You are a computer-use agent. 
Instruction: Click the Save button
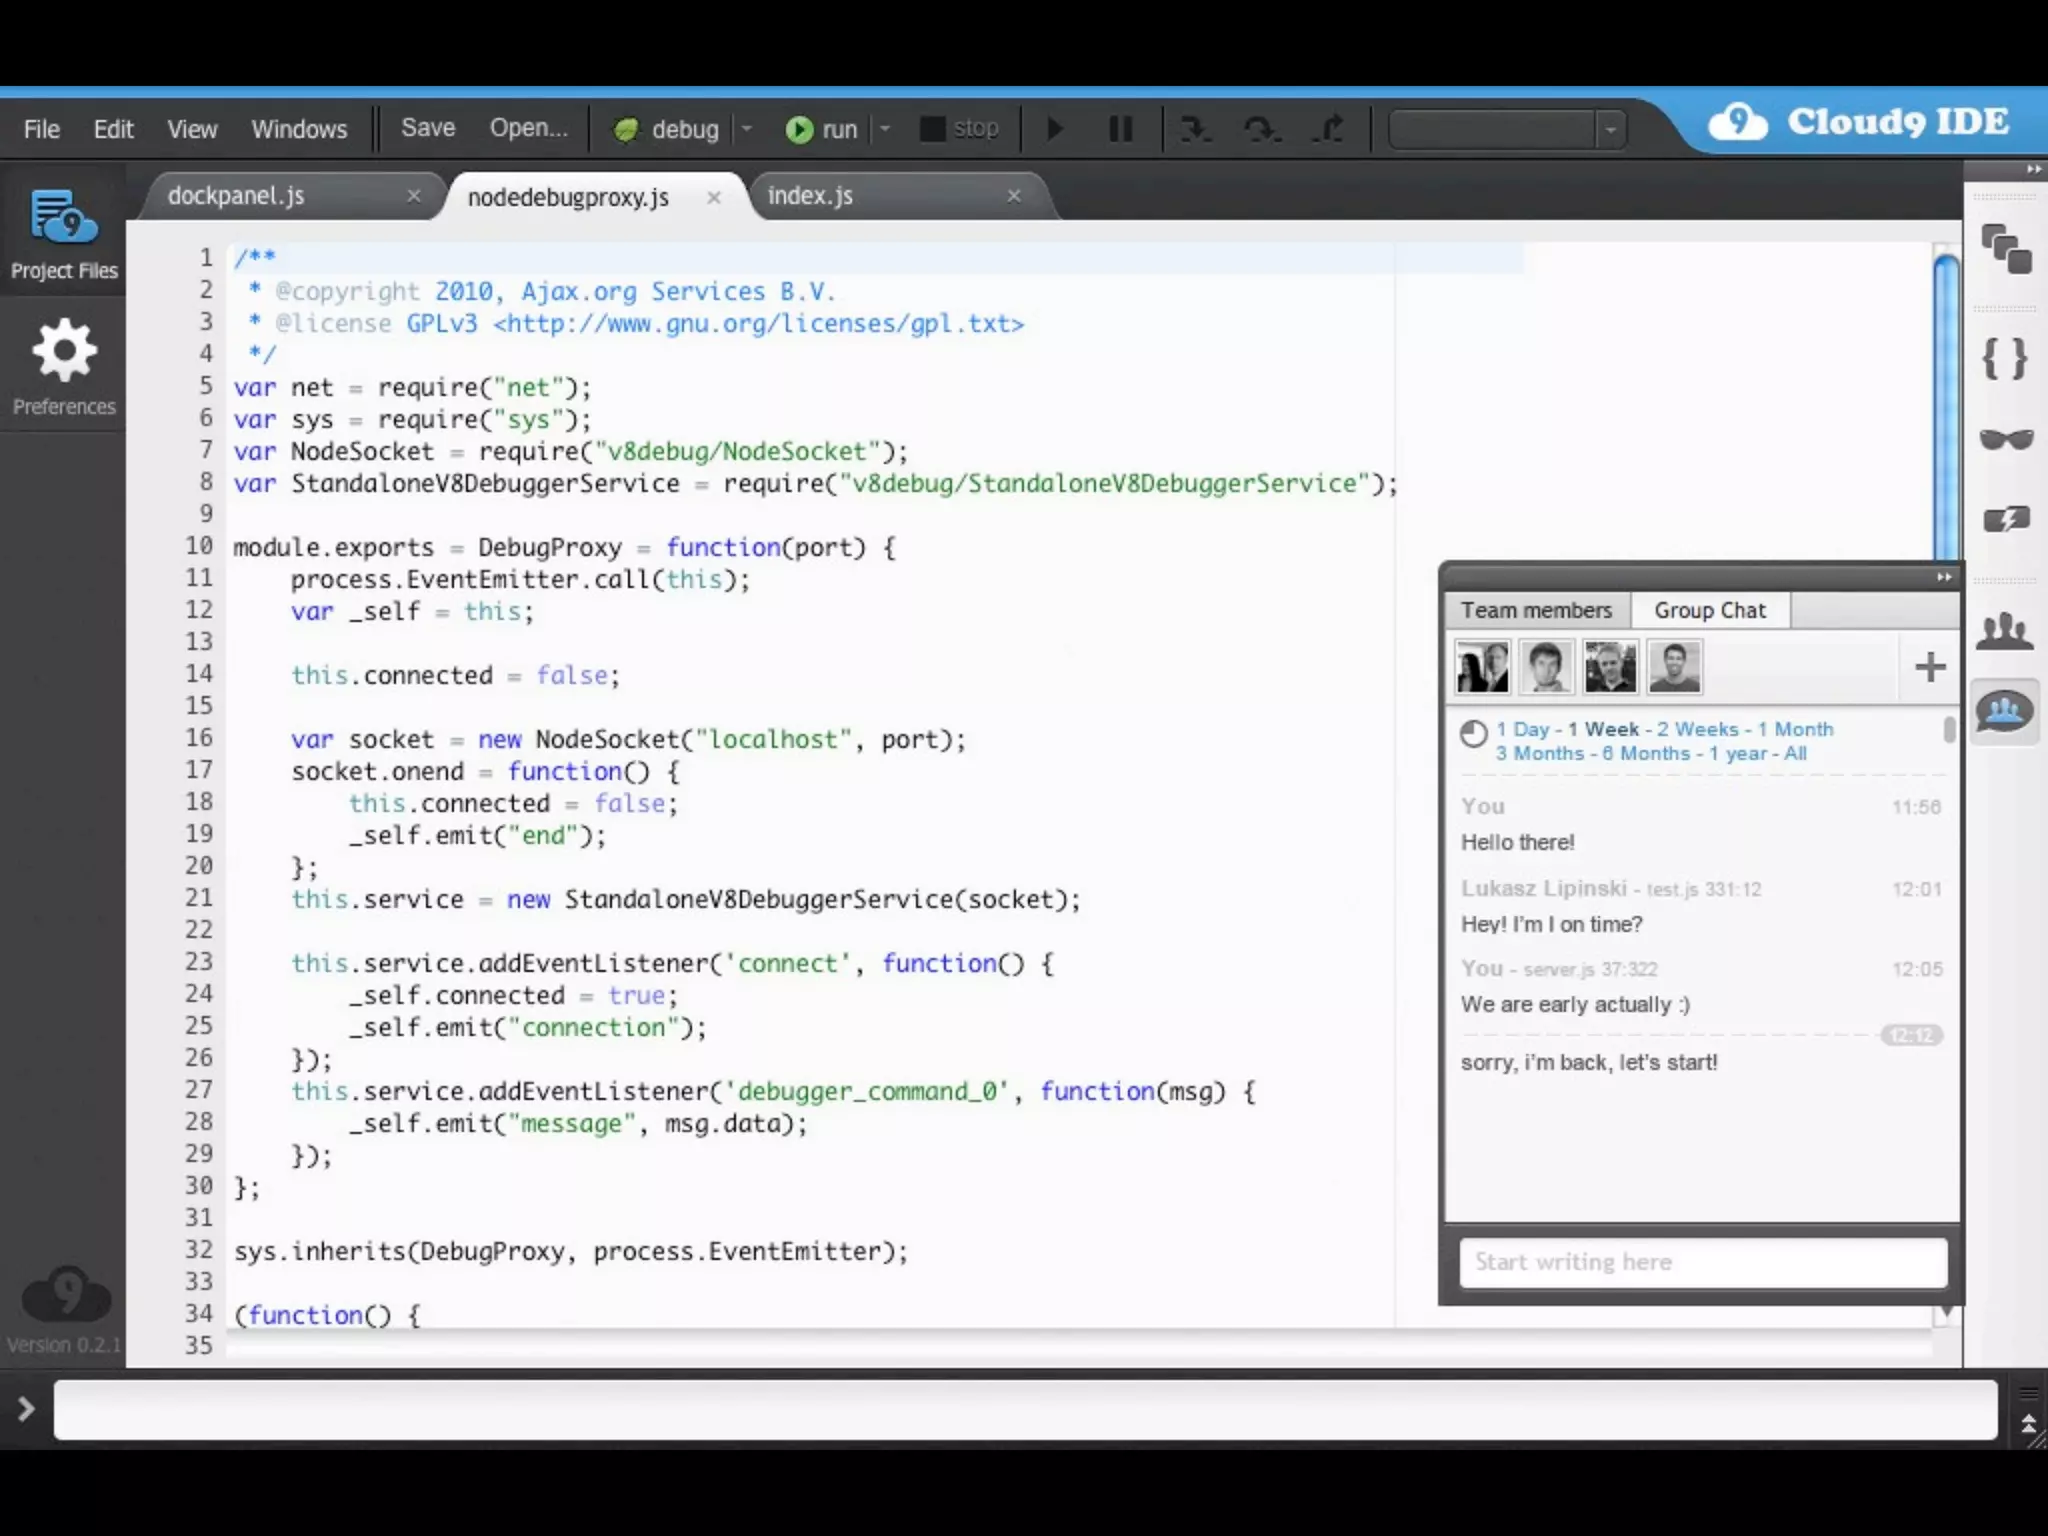428,128
